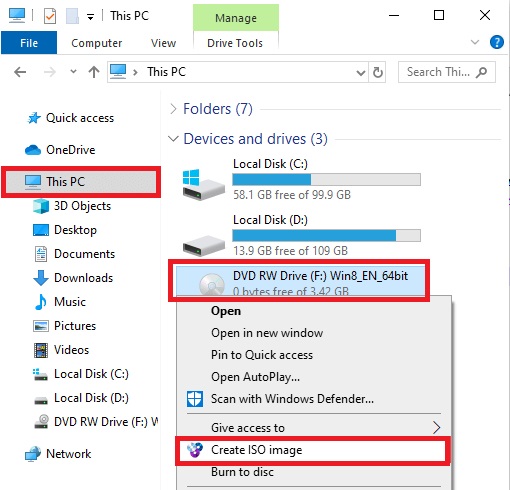The height and width of the screenshot is (490, 510).
Task: Choose Create ISO image
Action: tap(313, 450)
